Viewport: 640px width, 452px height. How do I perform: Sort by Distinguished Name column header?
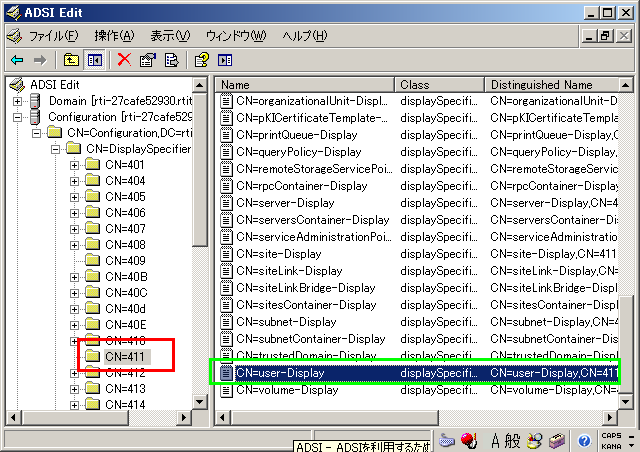coord(552,85)
